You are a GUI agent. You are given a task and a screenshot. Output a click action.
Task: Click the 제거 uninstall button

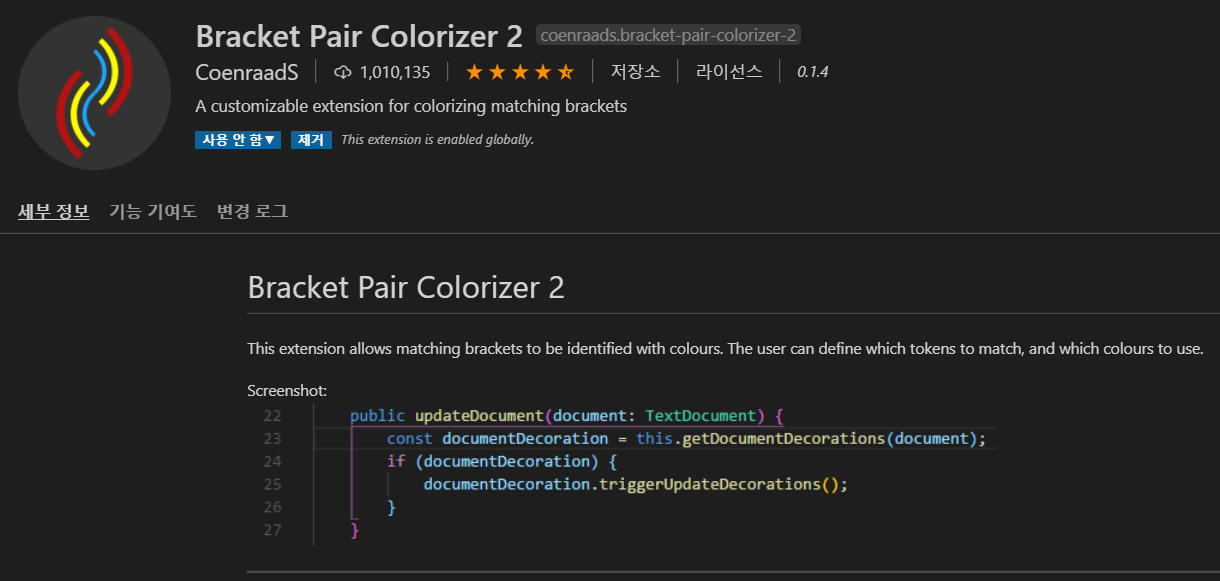(x=311, y=139)
